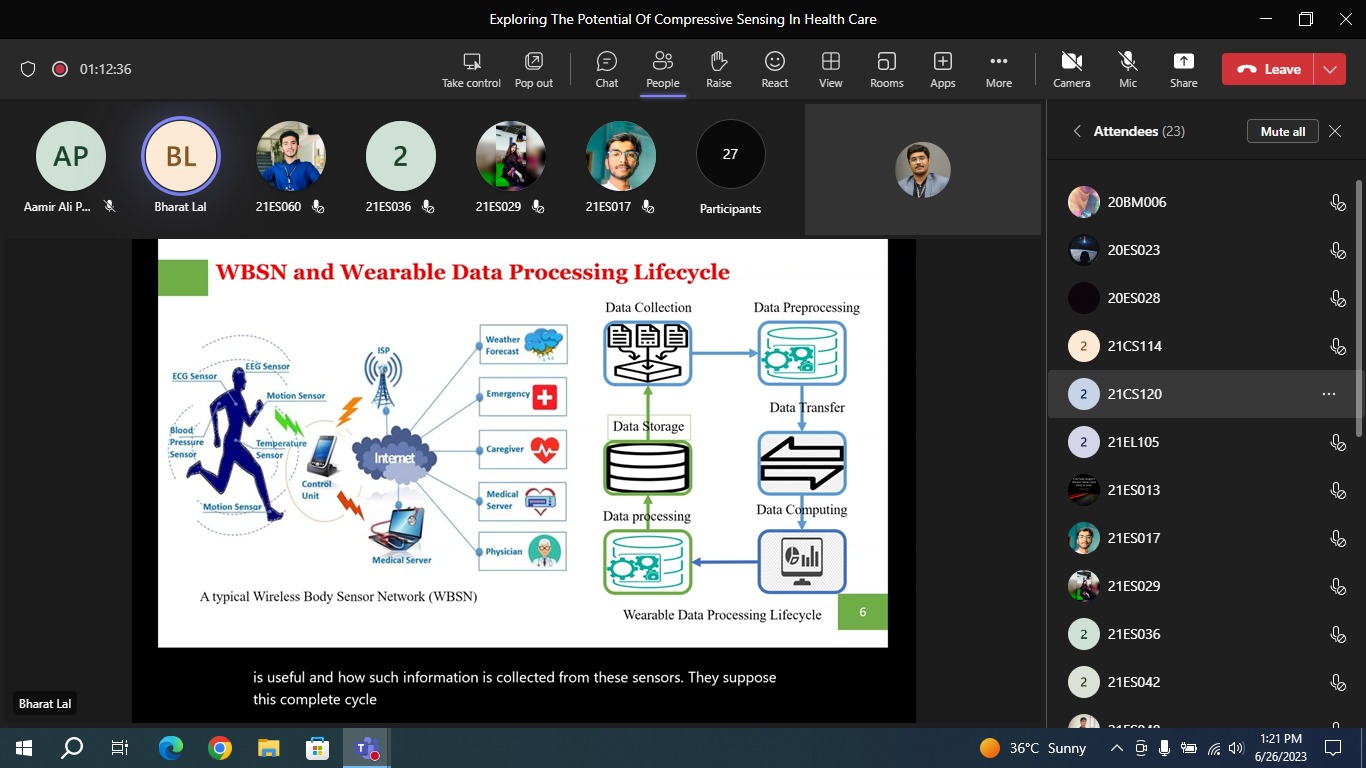
Task: Unmute the Mic
Action: pyautogui.click(x=1128, y=69)
